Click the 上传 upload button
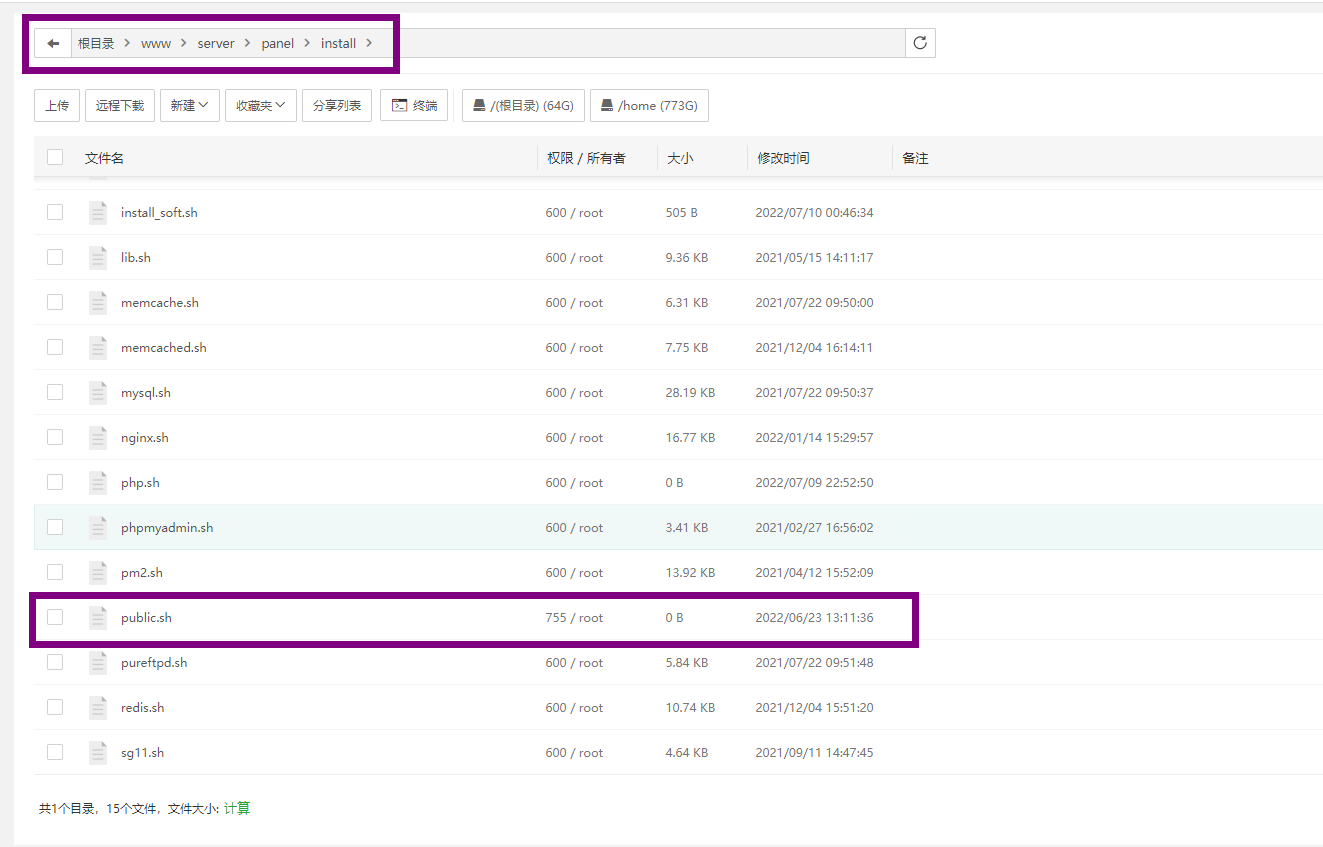Viewport: 1323px width, 847px height. 57,105
